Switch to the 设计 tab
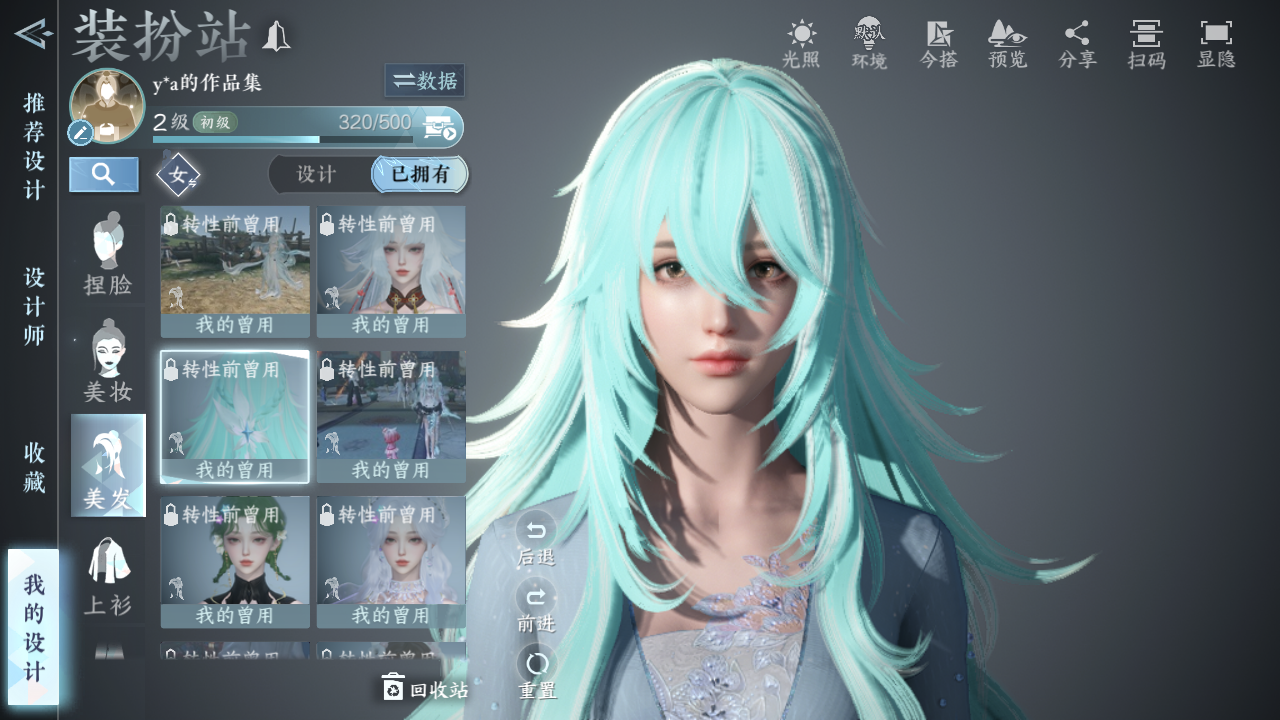 (x=316, y=174)
